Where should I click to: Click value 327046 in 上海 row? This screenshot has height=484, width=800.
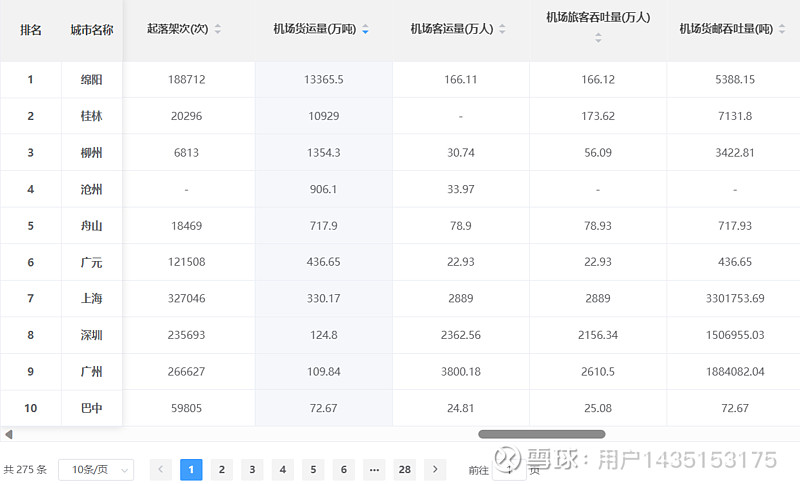187,298
